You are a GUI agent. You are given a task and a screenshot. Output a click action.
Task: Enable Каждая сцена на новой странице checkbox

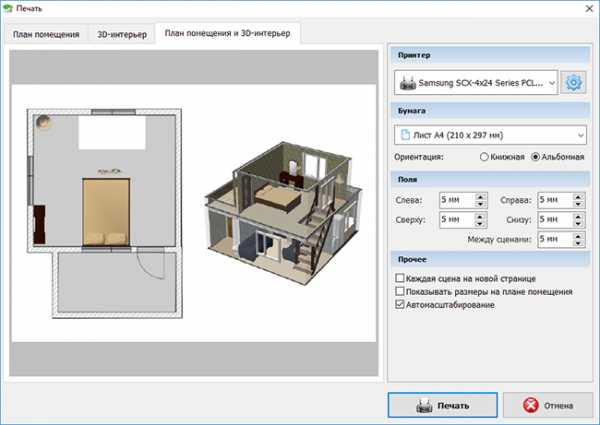tap(401, 278)
